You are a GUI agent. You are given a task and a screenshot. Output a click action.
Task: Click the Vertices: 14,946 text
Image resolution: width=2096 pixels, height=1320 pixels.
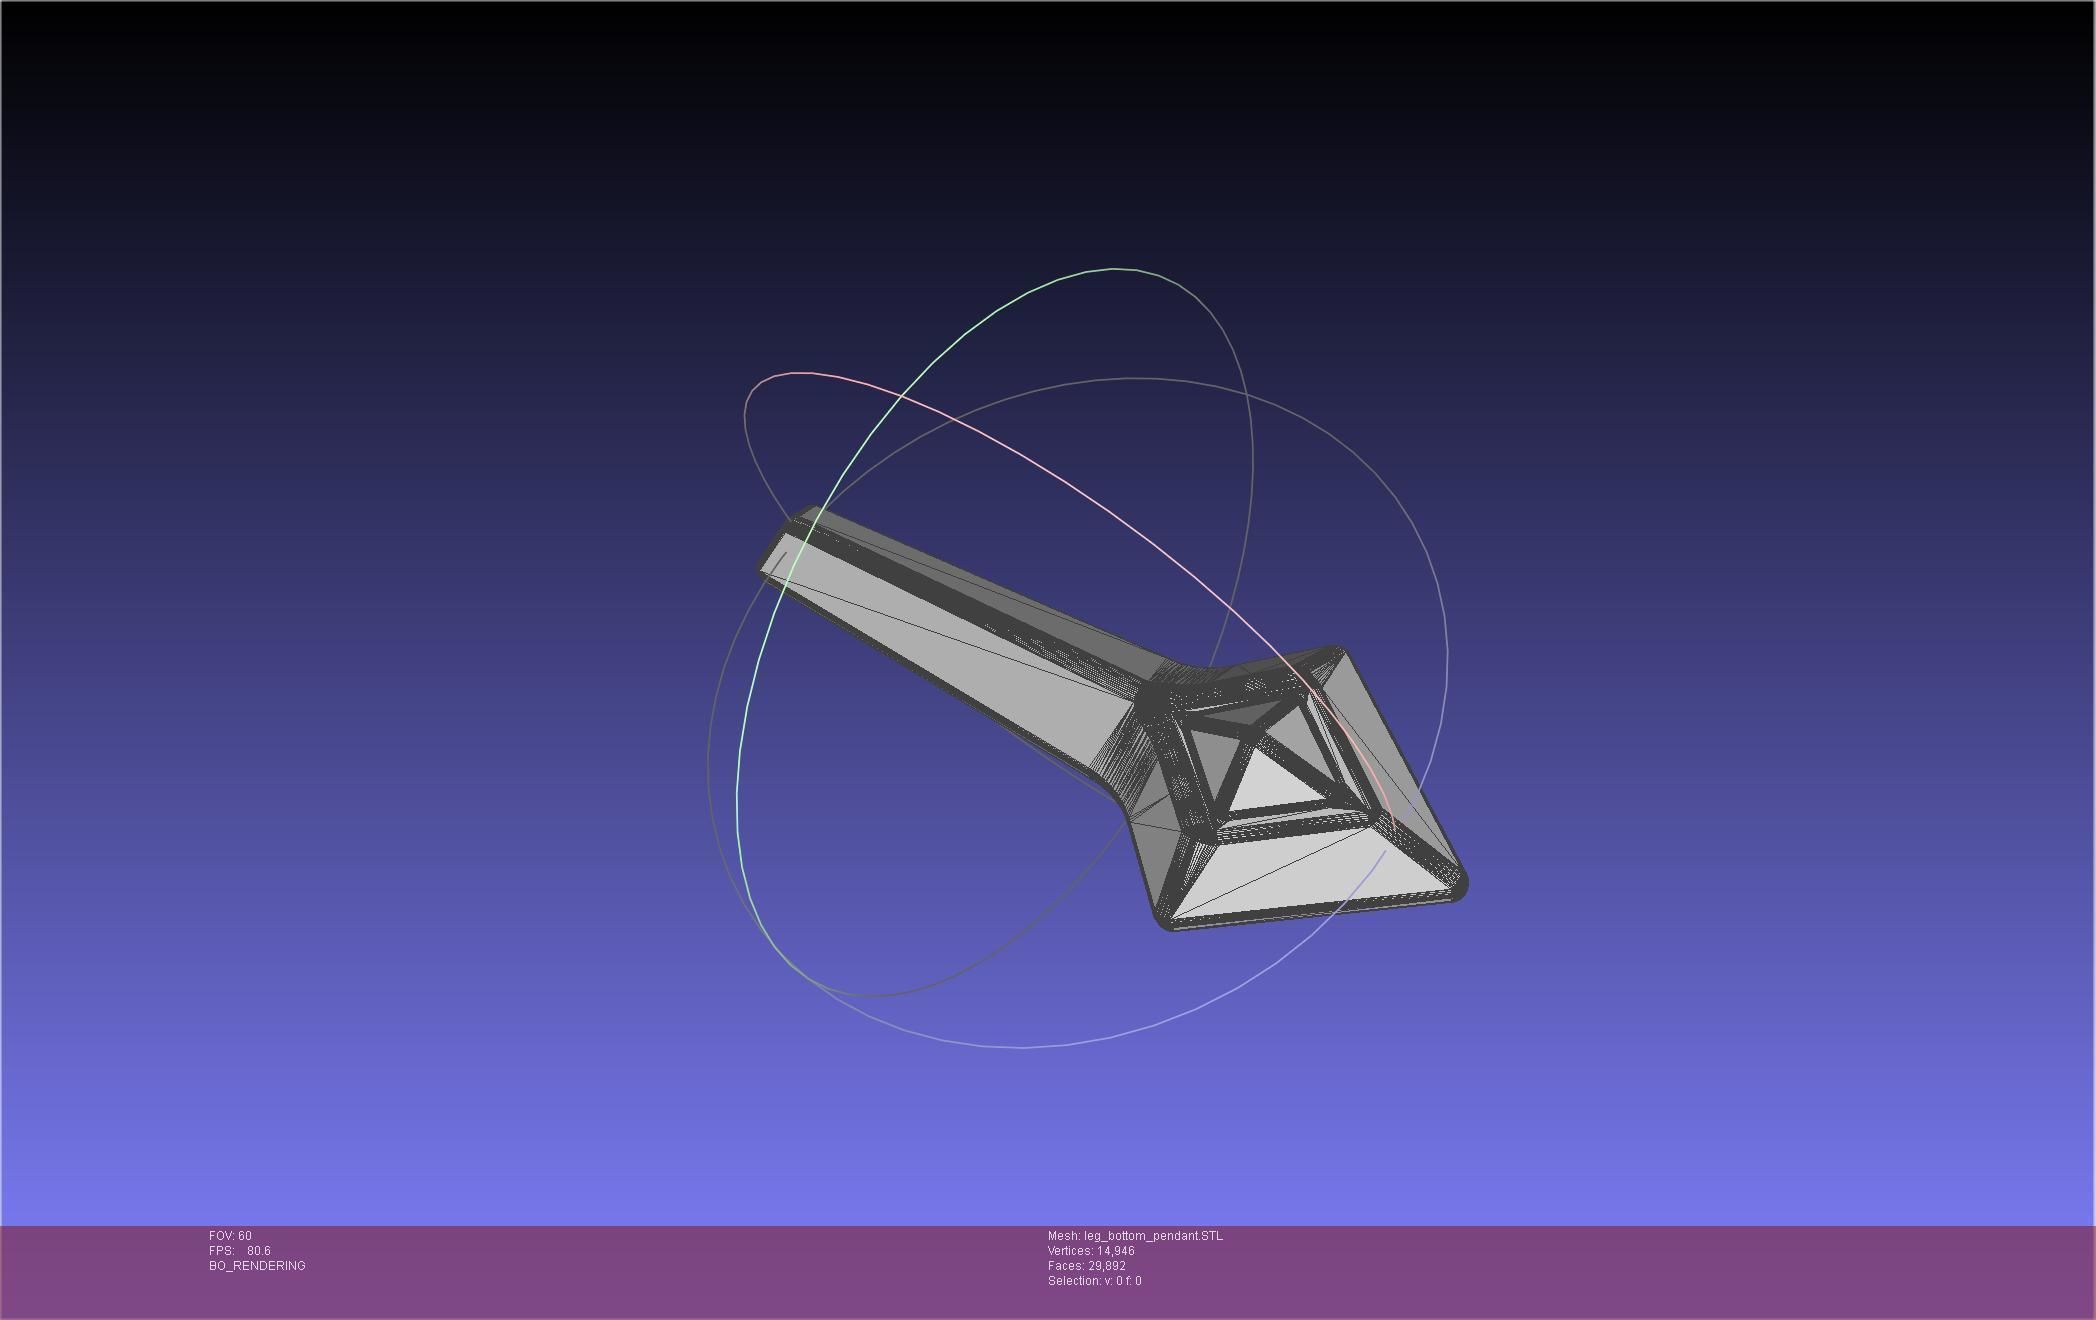pos(1091,1251)
